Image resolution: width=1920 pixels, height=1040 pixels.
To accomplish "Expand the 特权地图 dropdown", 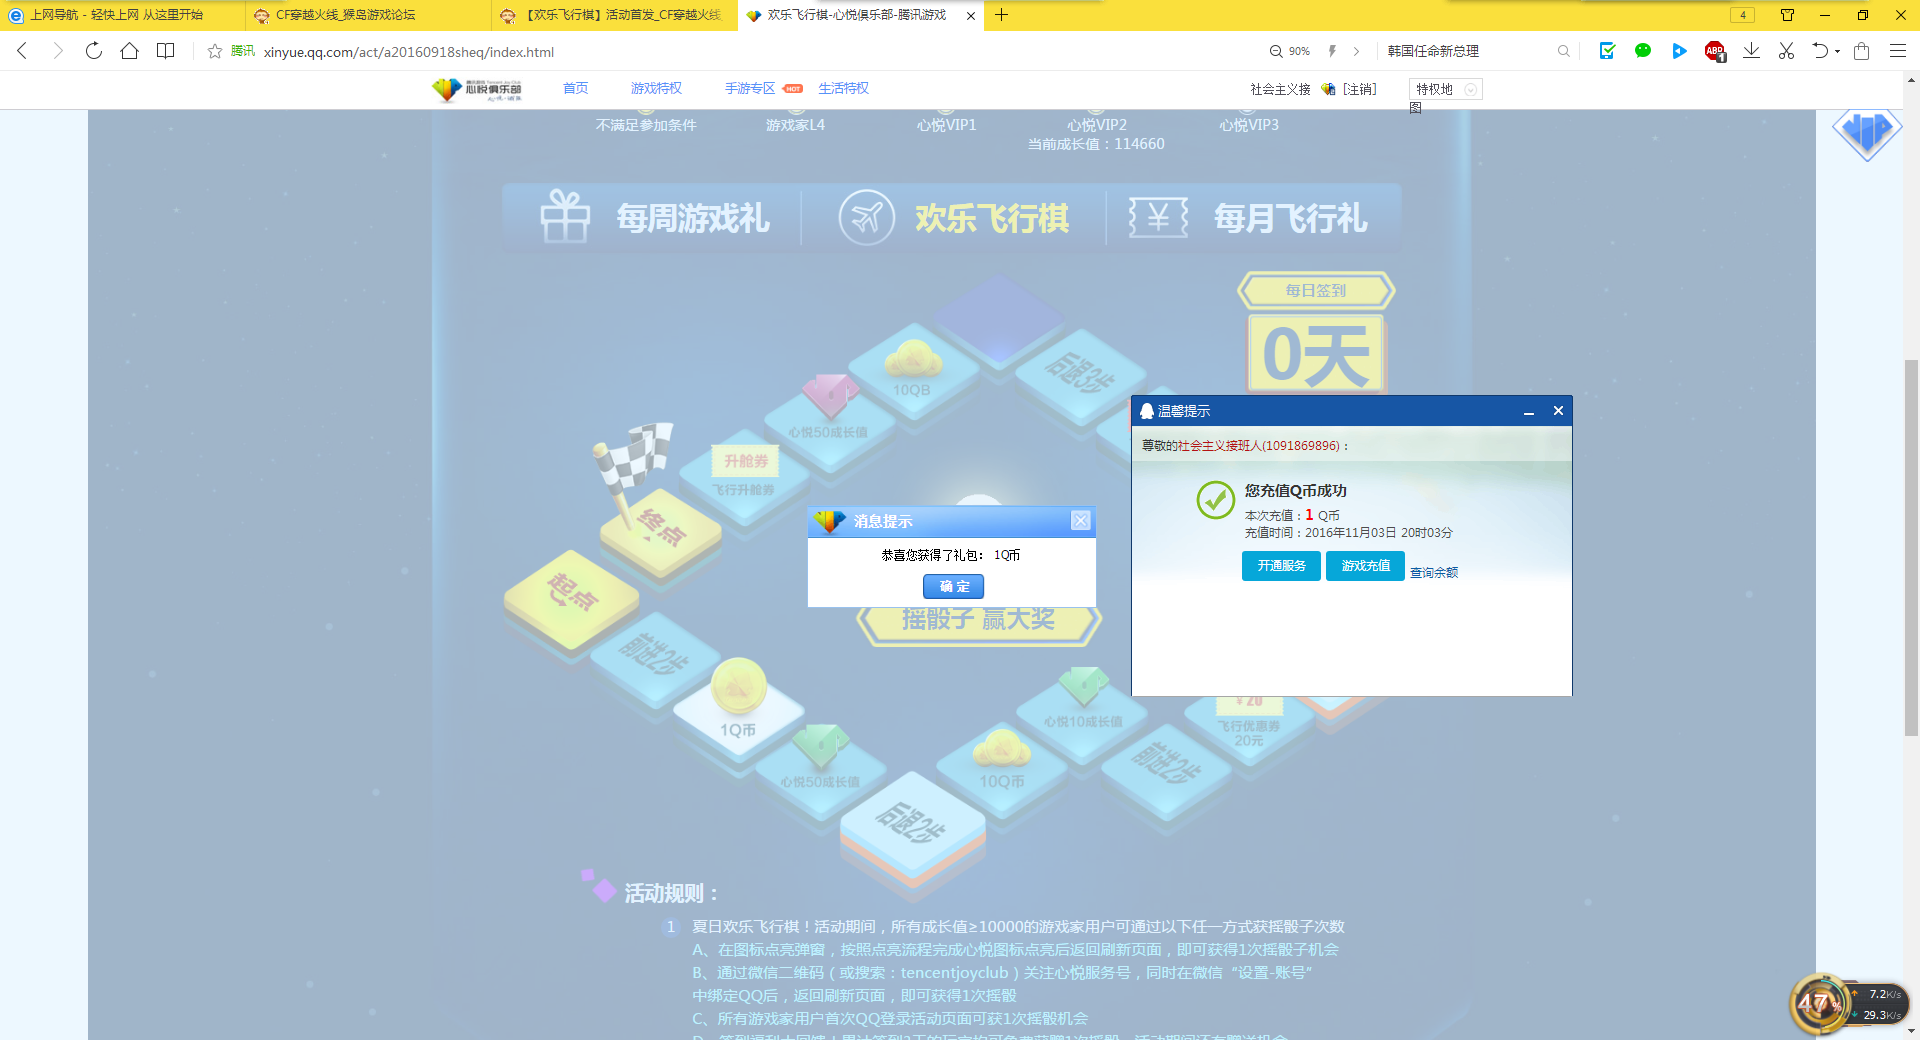I will (1446, 89).
